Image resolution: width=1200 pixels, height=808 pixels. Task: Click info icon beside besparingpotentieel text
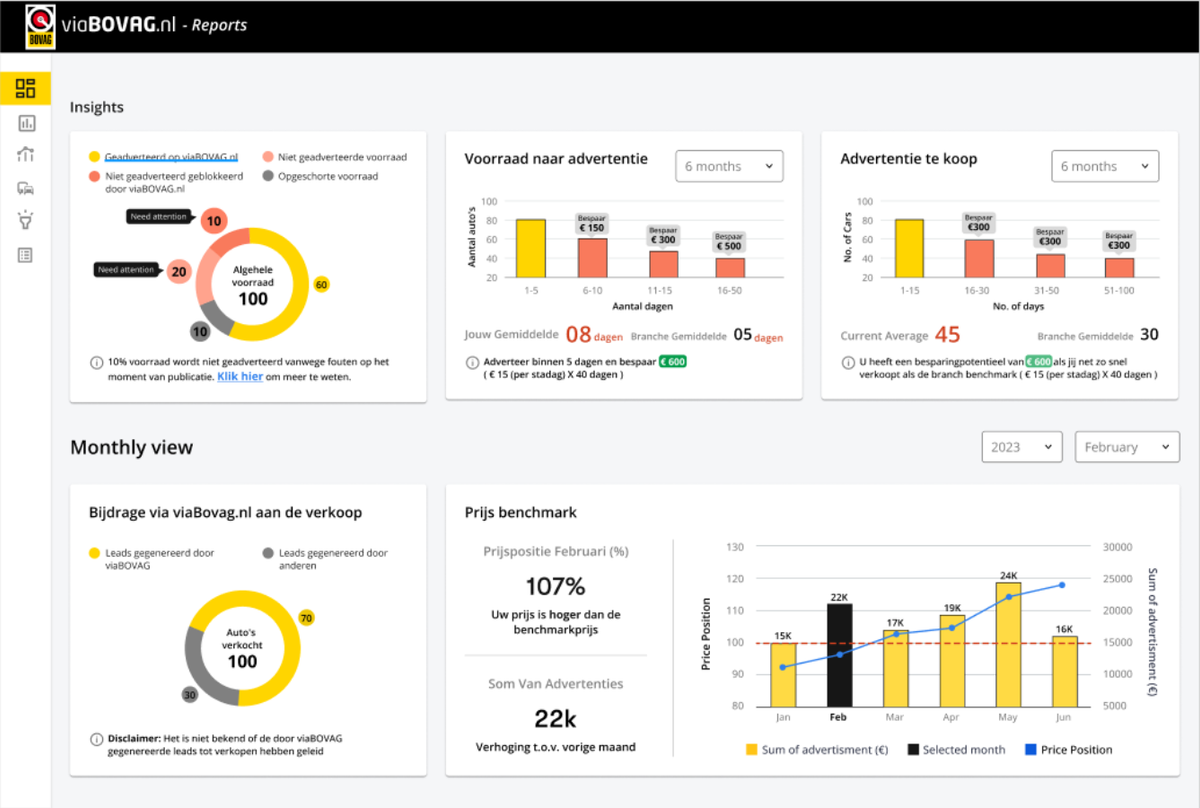tap(848, 362)
